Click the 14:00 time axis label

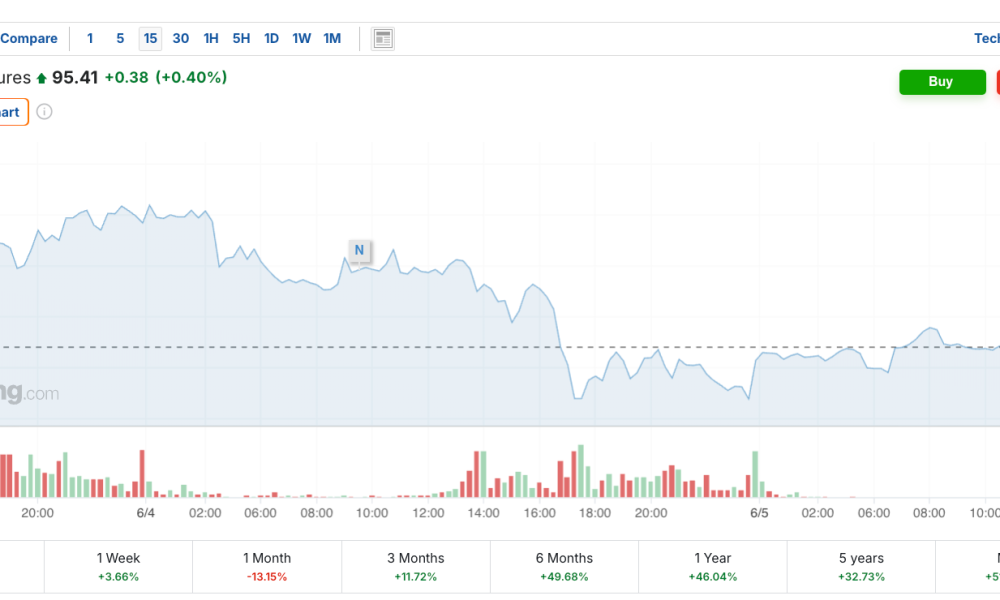click(483, 513)
